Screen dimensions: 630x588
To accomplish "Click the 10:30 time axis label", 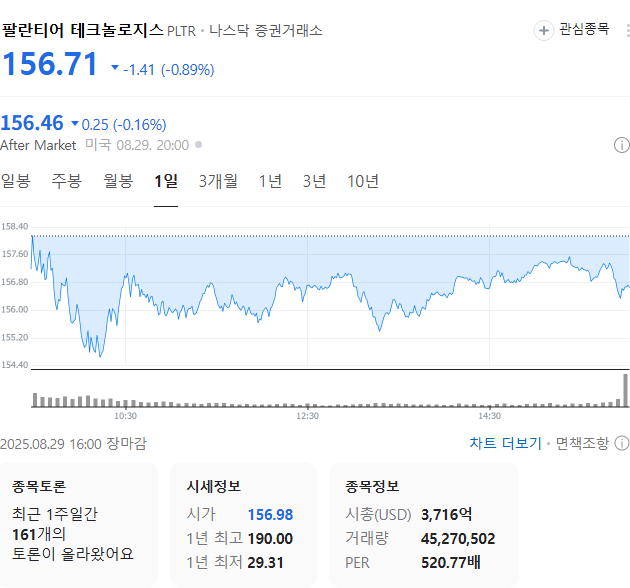I will [125, 416].
